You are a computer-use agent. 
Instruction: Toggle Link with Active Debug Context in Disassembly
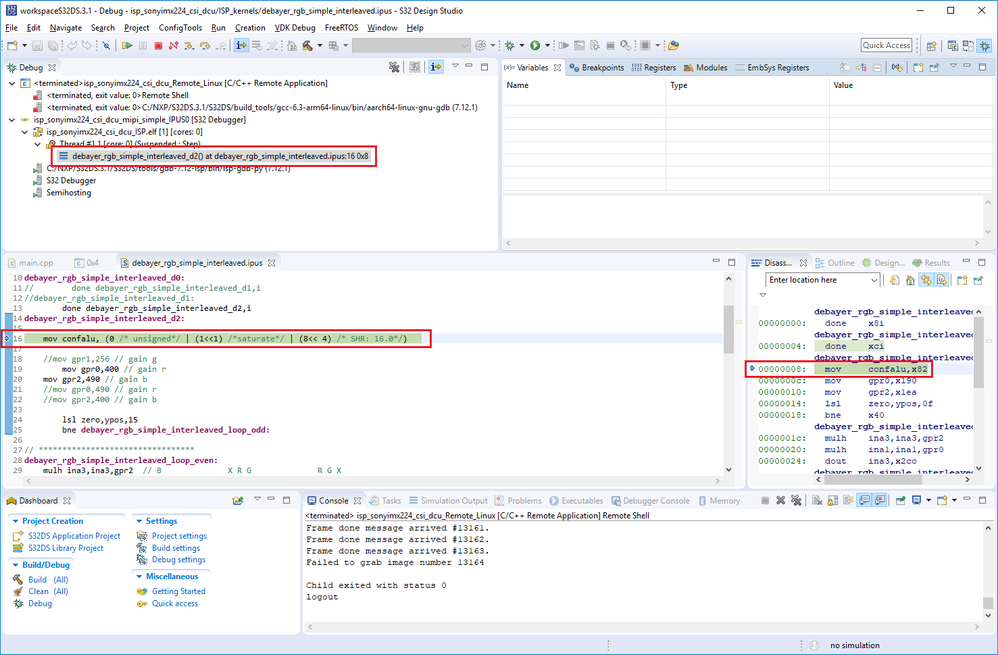(x=926, y=280)
